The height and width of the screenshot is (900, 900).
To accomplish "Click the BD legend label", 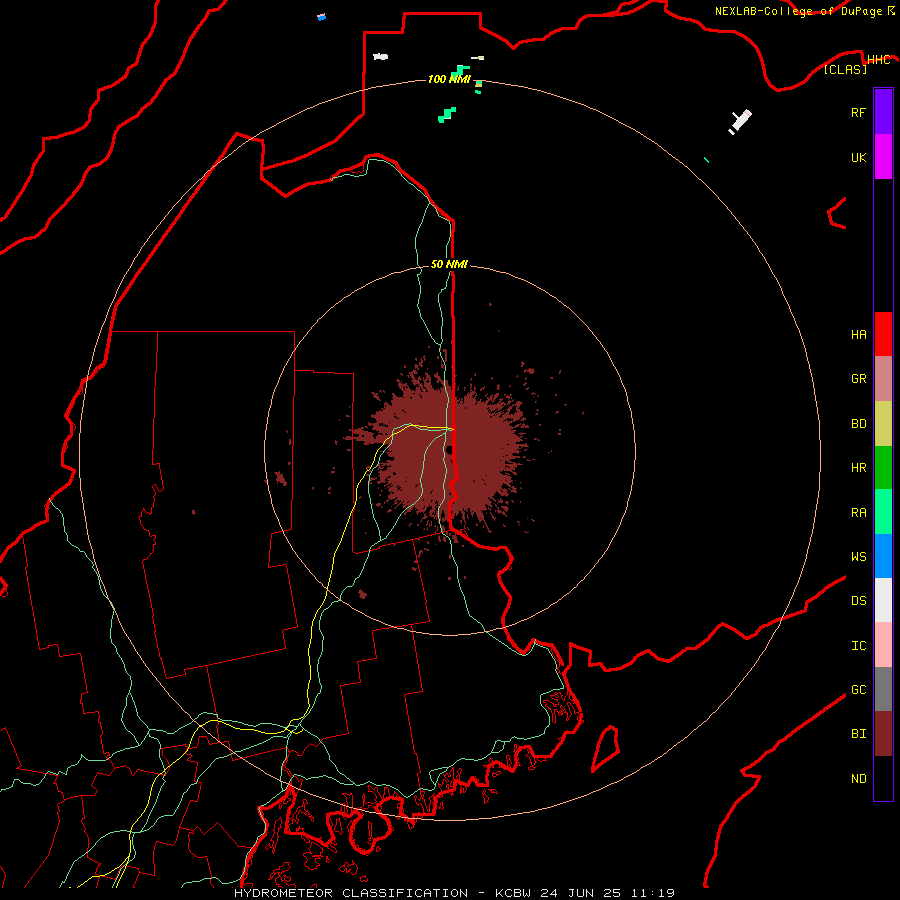I will 858,424.
